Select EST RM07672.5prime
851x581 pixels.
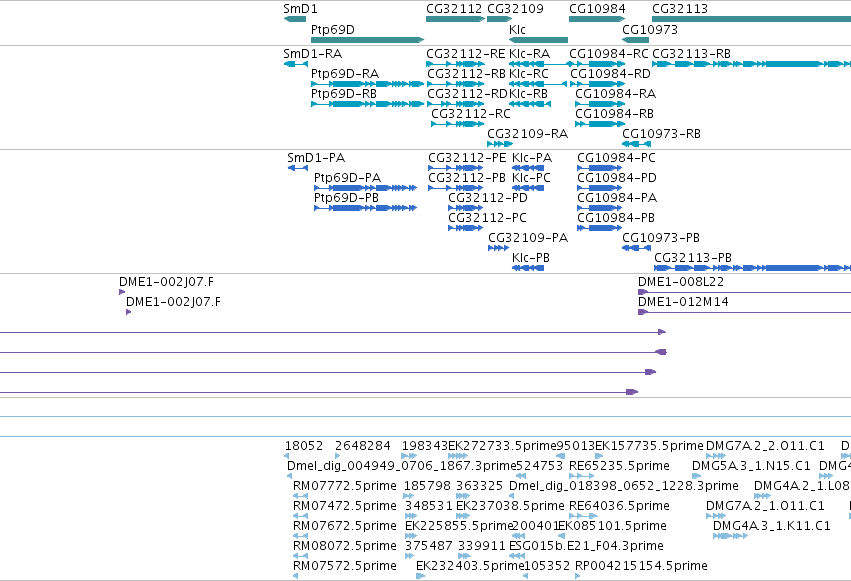[x=301, y=536]
